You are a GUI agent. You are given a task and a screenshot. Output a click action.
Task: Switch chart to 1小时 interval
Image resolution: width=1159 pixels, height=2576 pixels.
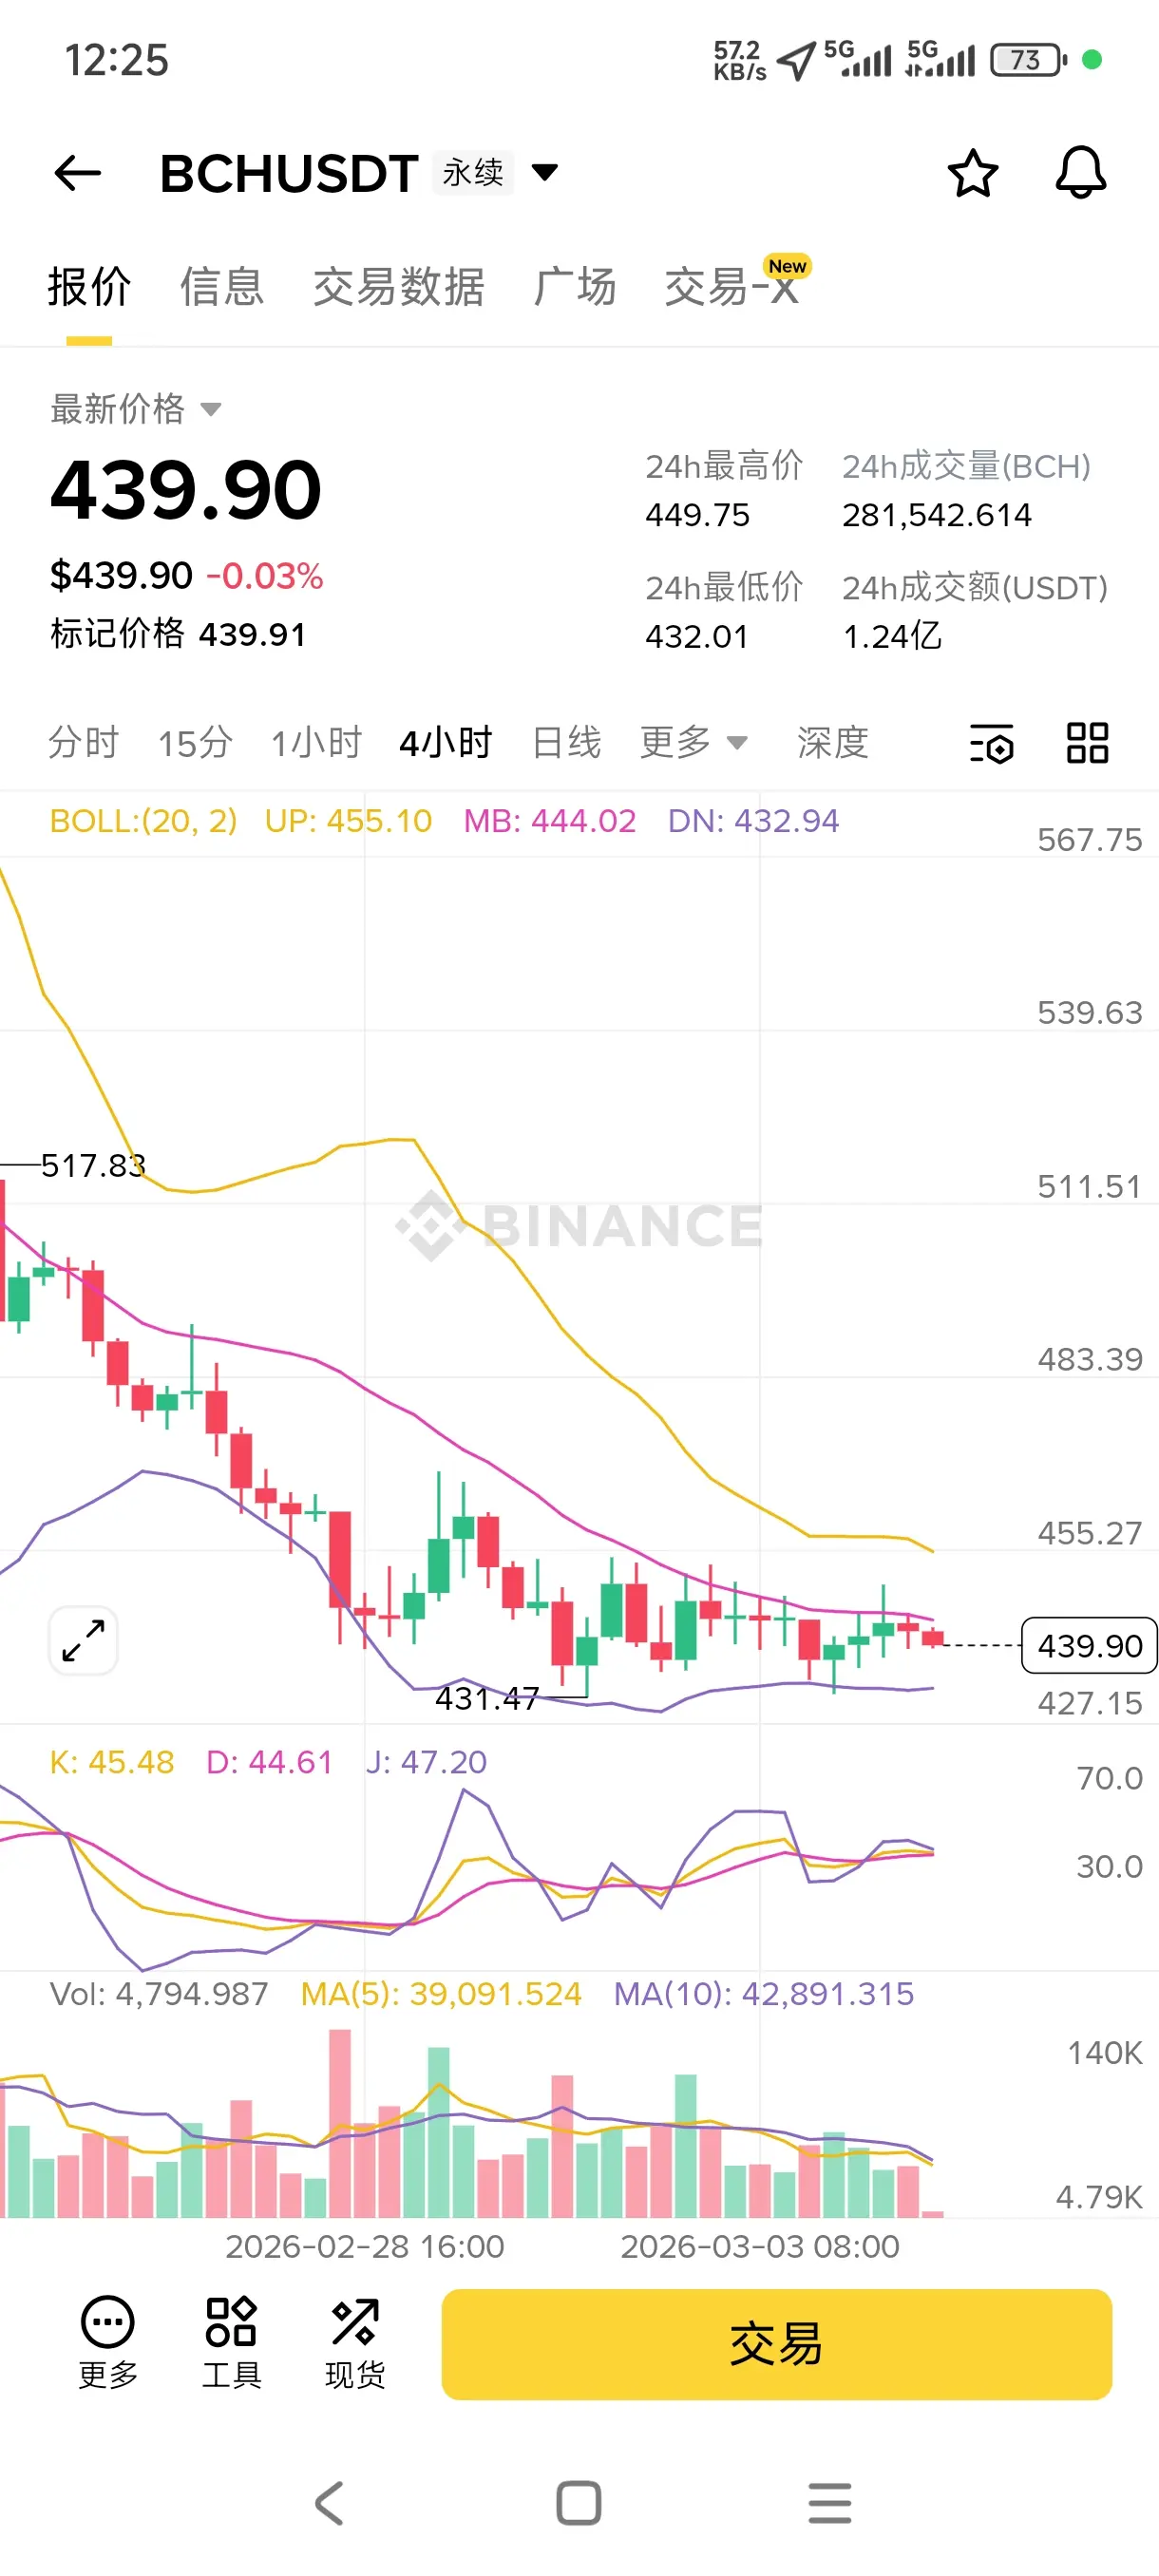pyautogui.click(x=316, y=742)
